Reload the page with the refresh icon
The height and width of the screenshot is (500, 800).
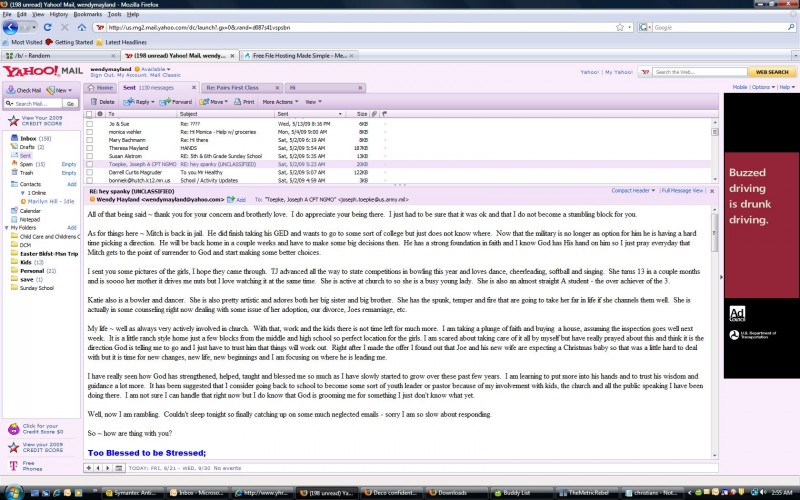click(47, 27)
